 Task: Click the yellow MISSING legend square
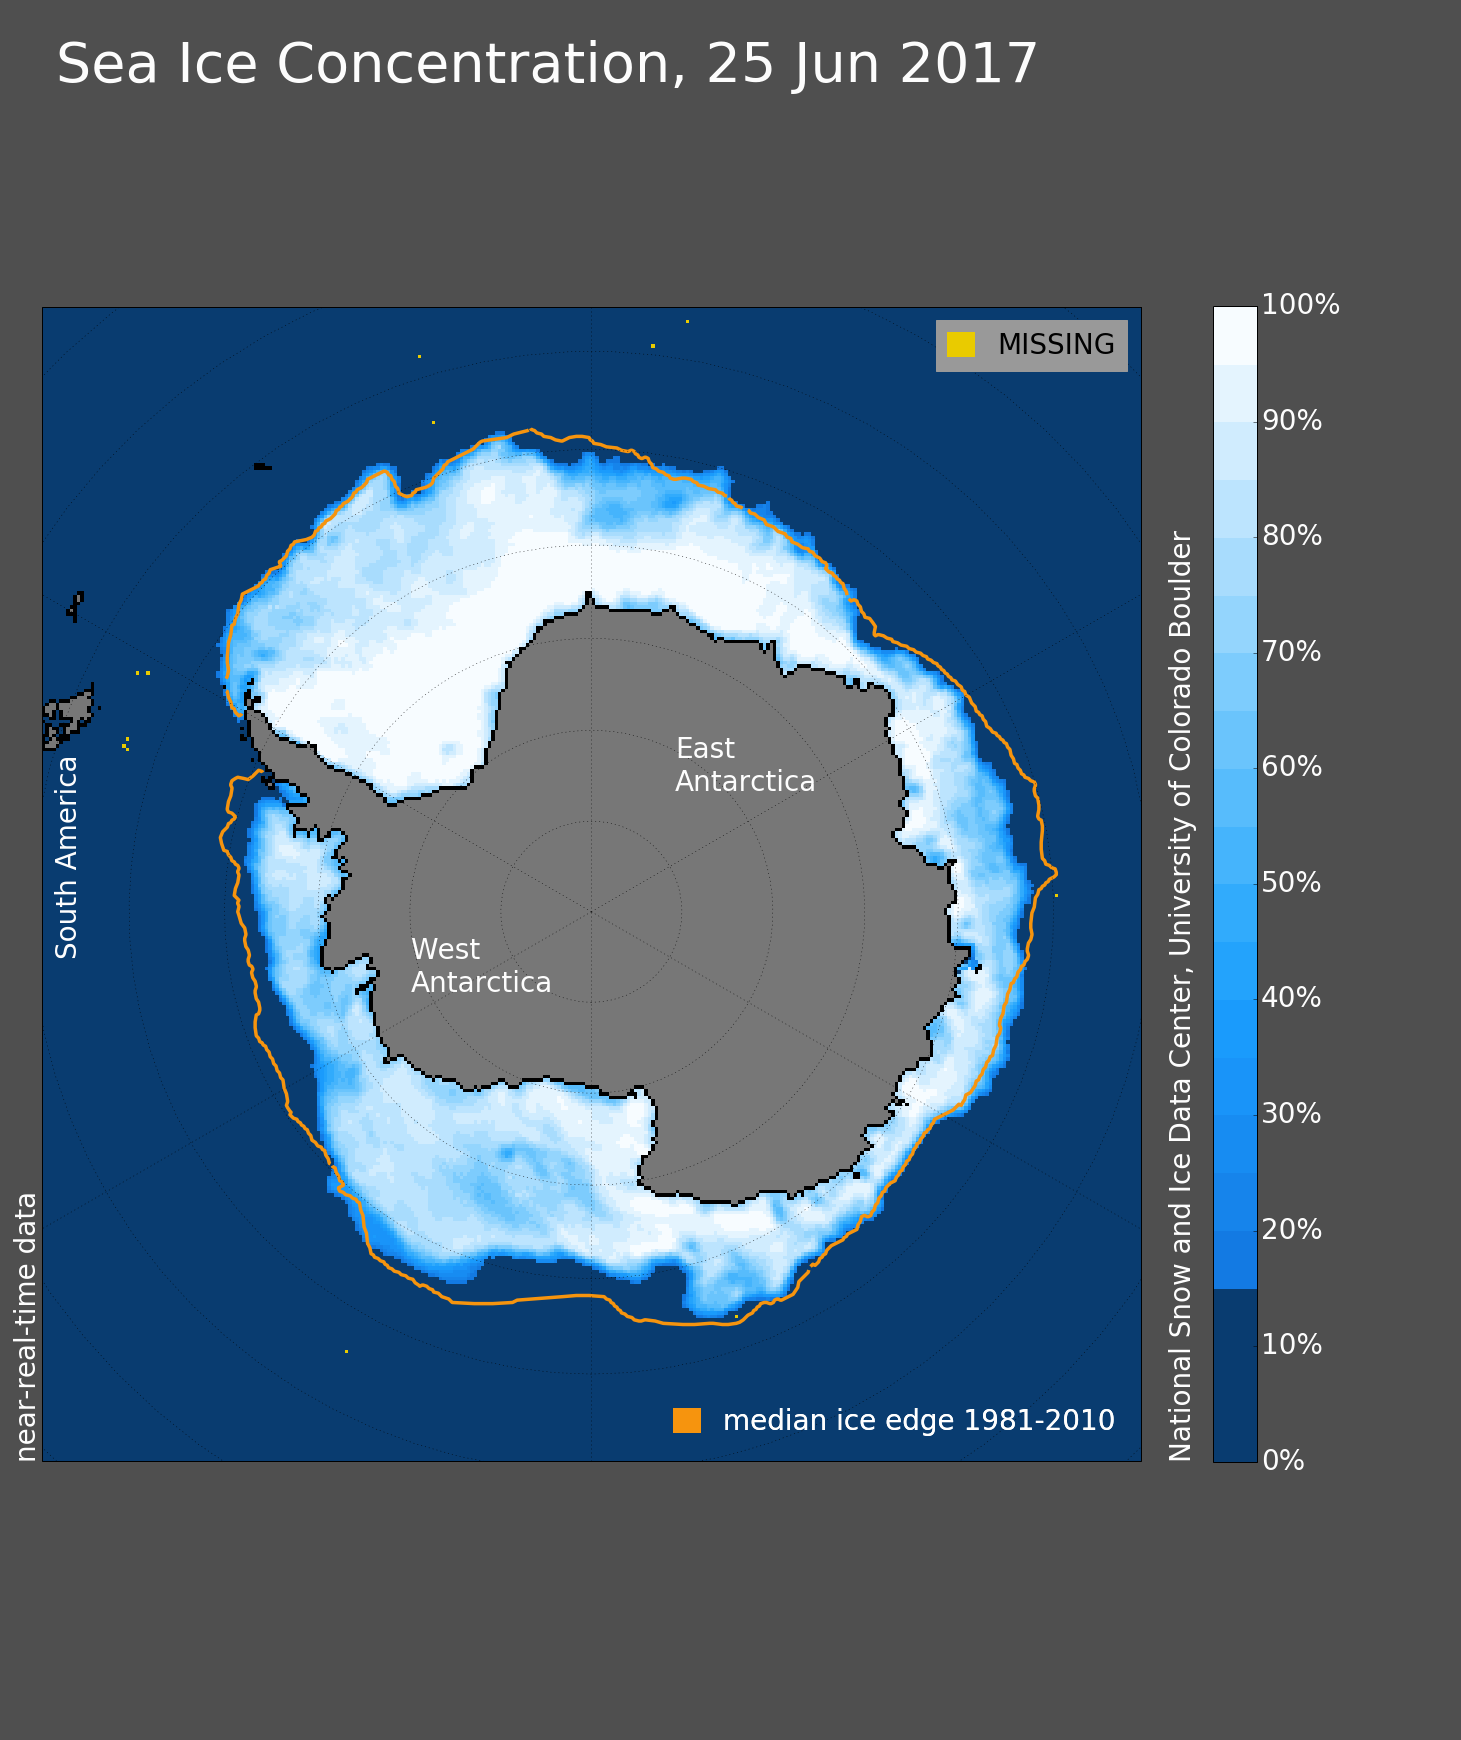(961, 345)
